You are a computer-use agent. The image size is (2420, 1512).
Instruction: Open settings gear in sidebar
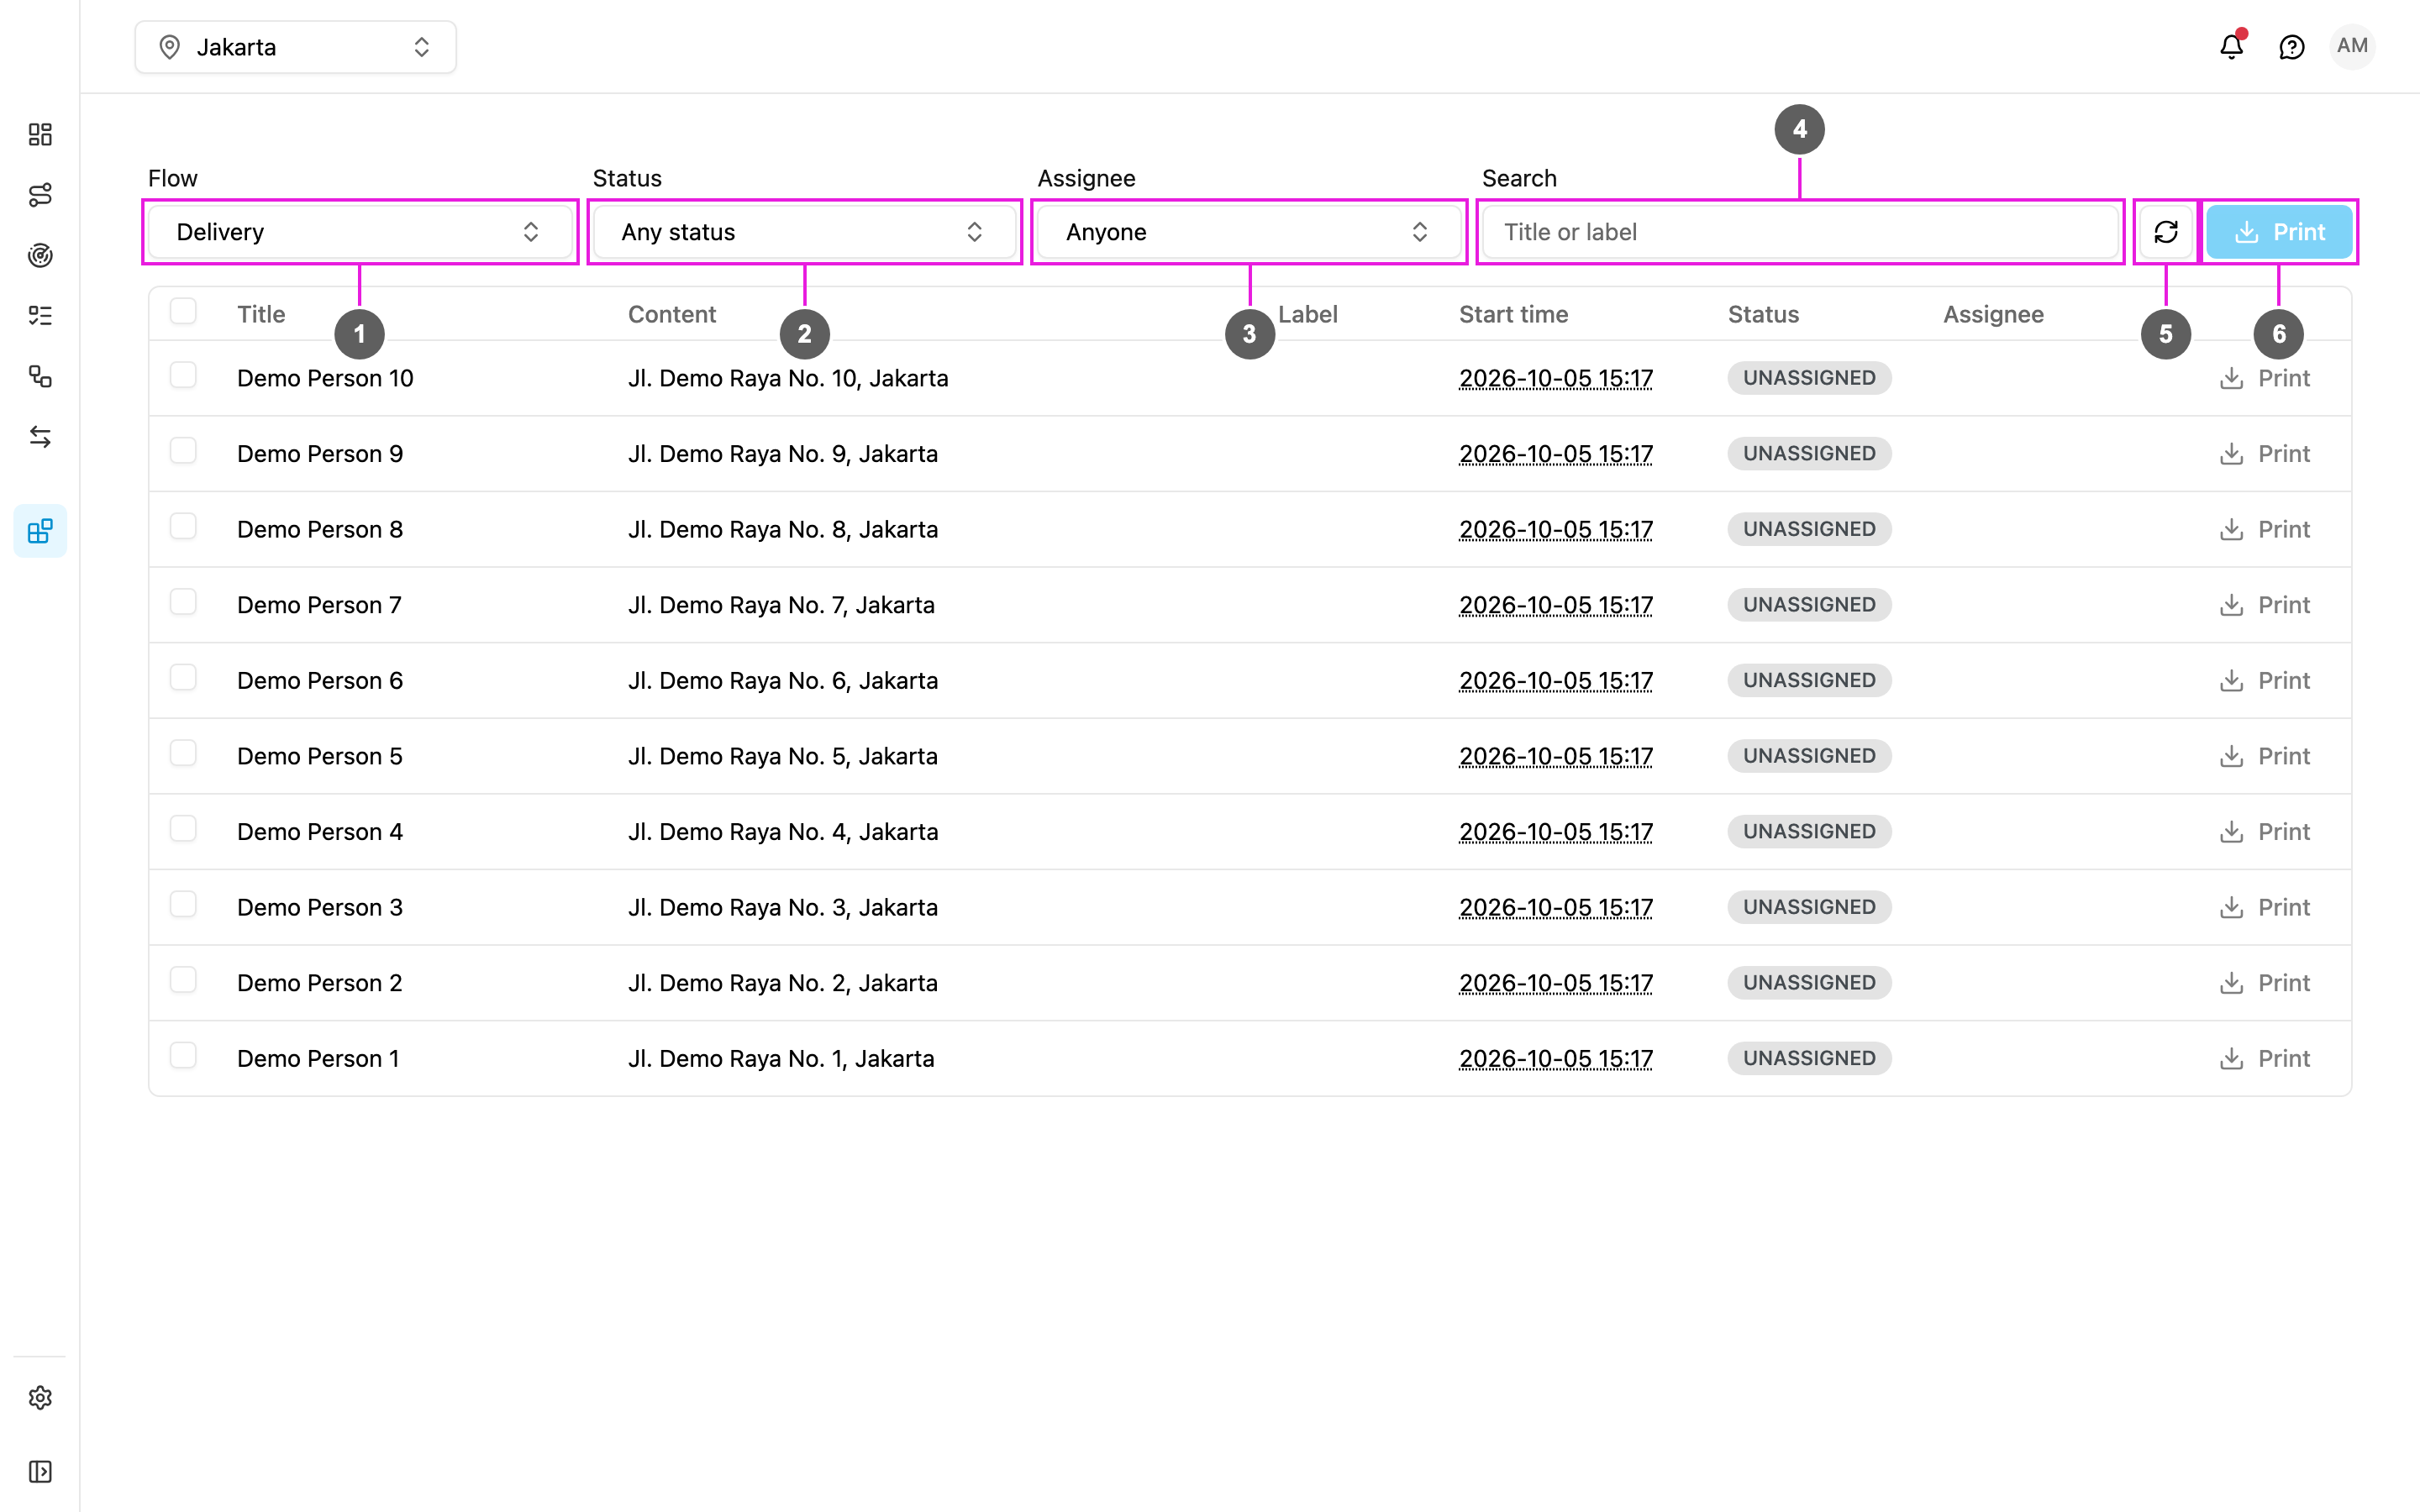coord(40,1397)
